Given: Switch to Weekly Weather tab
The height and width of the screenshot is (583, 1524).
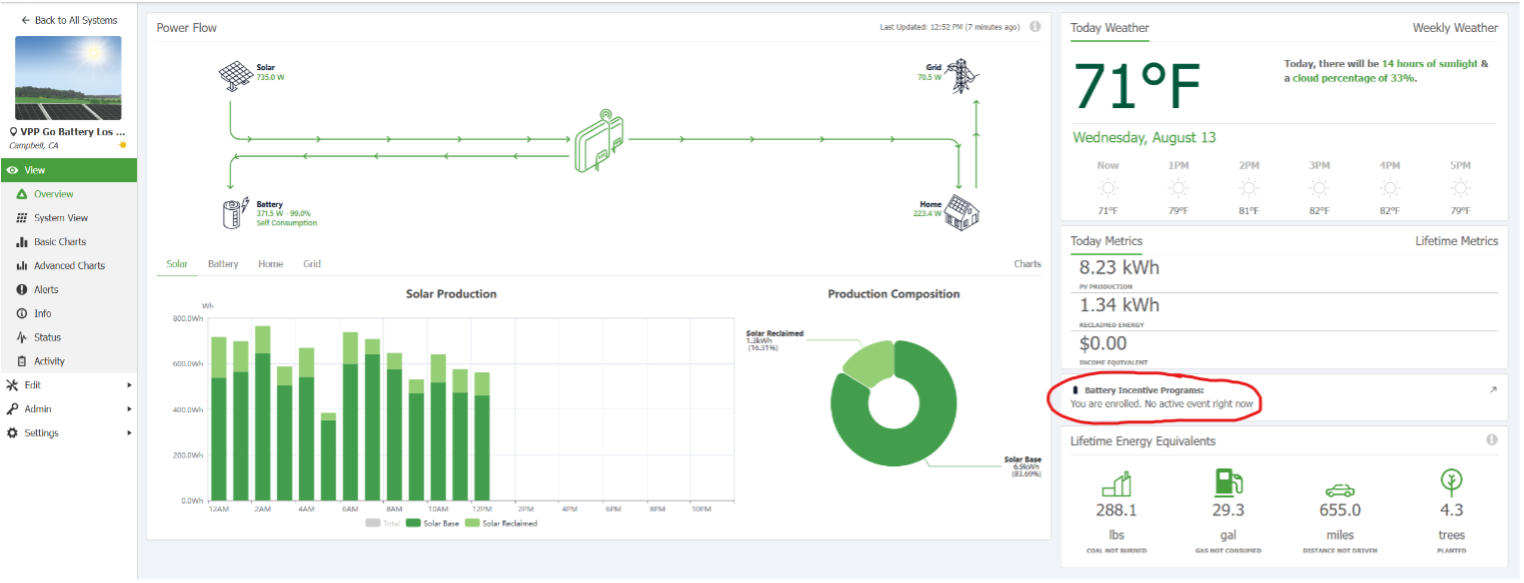Looking at the screenshot, I should click(x=1455, y=28).
